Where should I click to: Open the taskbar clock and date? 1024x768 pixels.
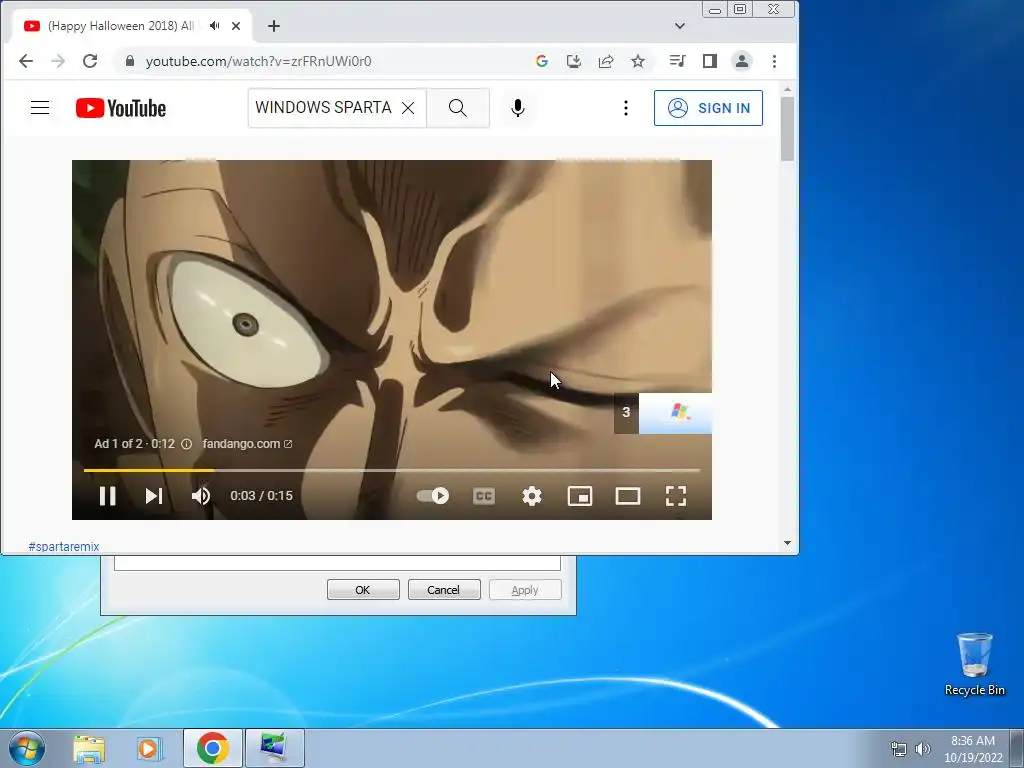(973, 749)
